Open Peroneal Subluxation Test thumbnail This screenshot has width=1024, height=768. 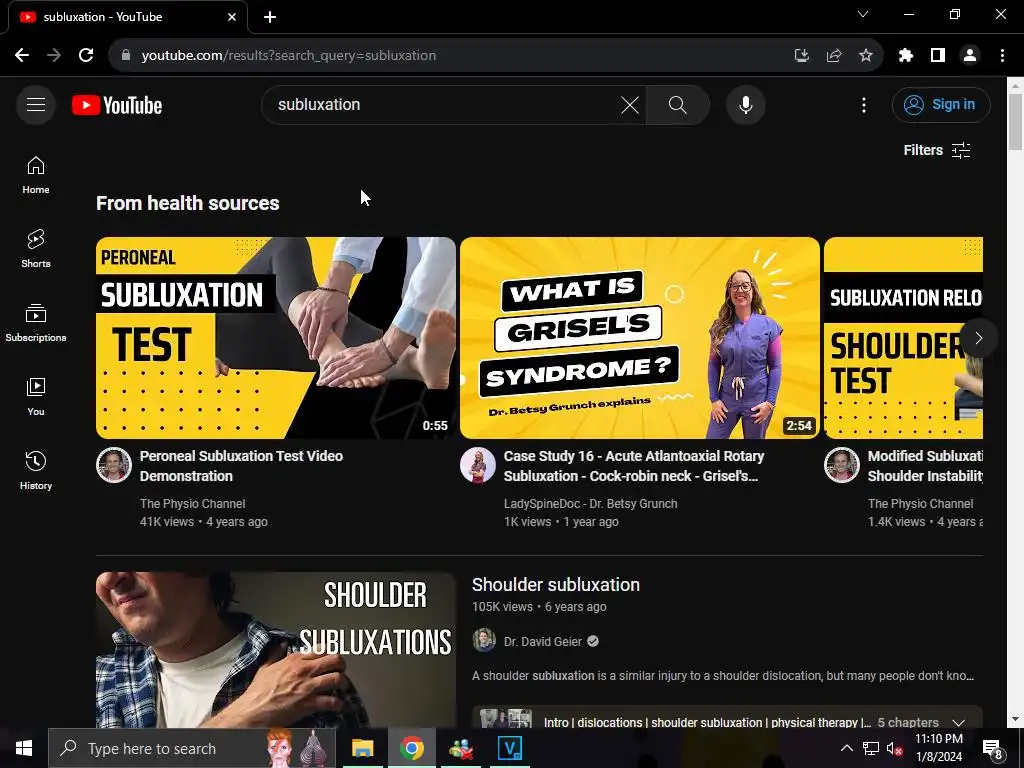coord(276,338)
